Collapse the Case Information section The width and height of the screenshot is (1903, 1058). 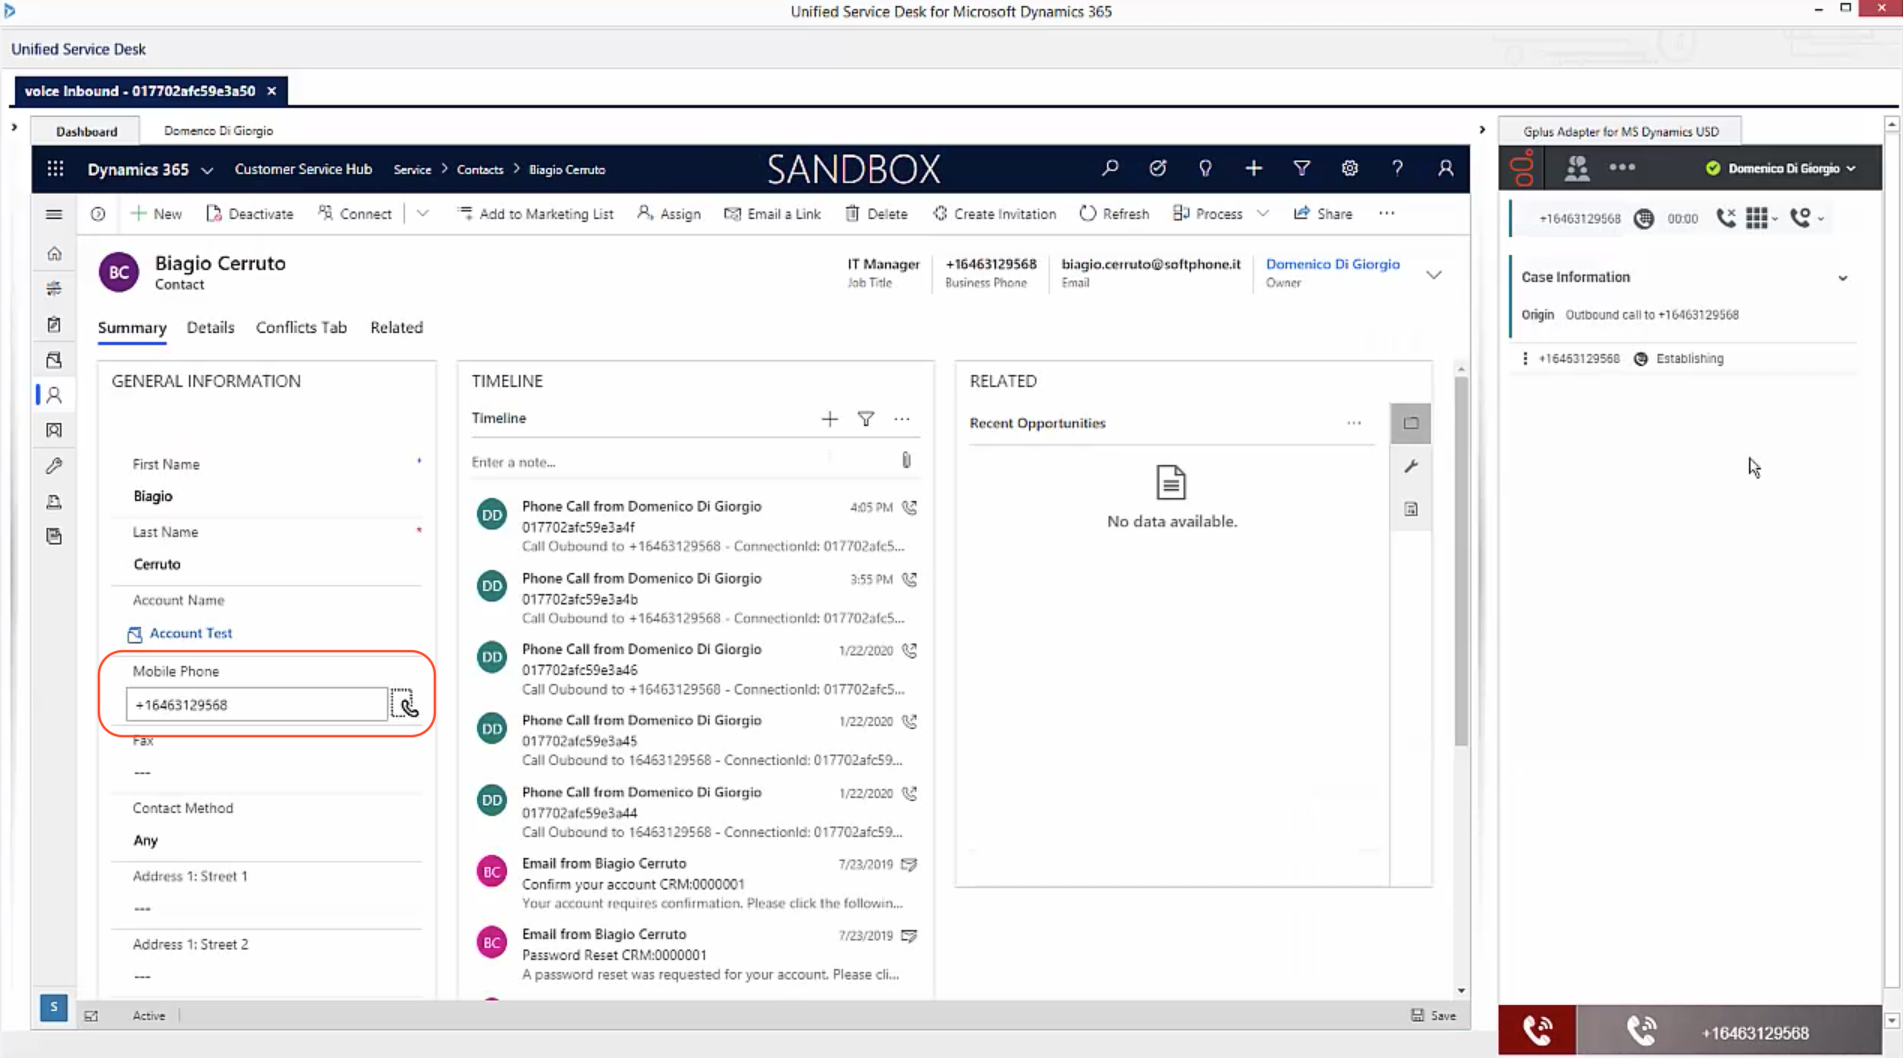tap(1842, 278)
